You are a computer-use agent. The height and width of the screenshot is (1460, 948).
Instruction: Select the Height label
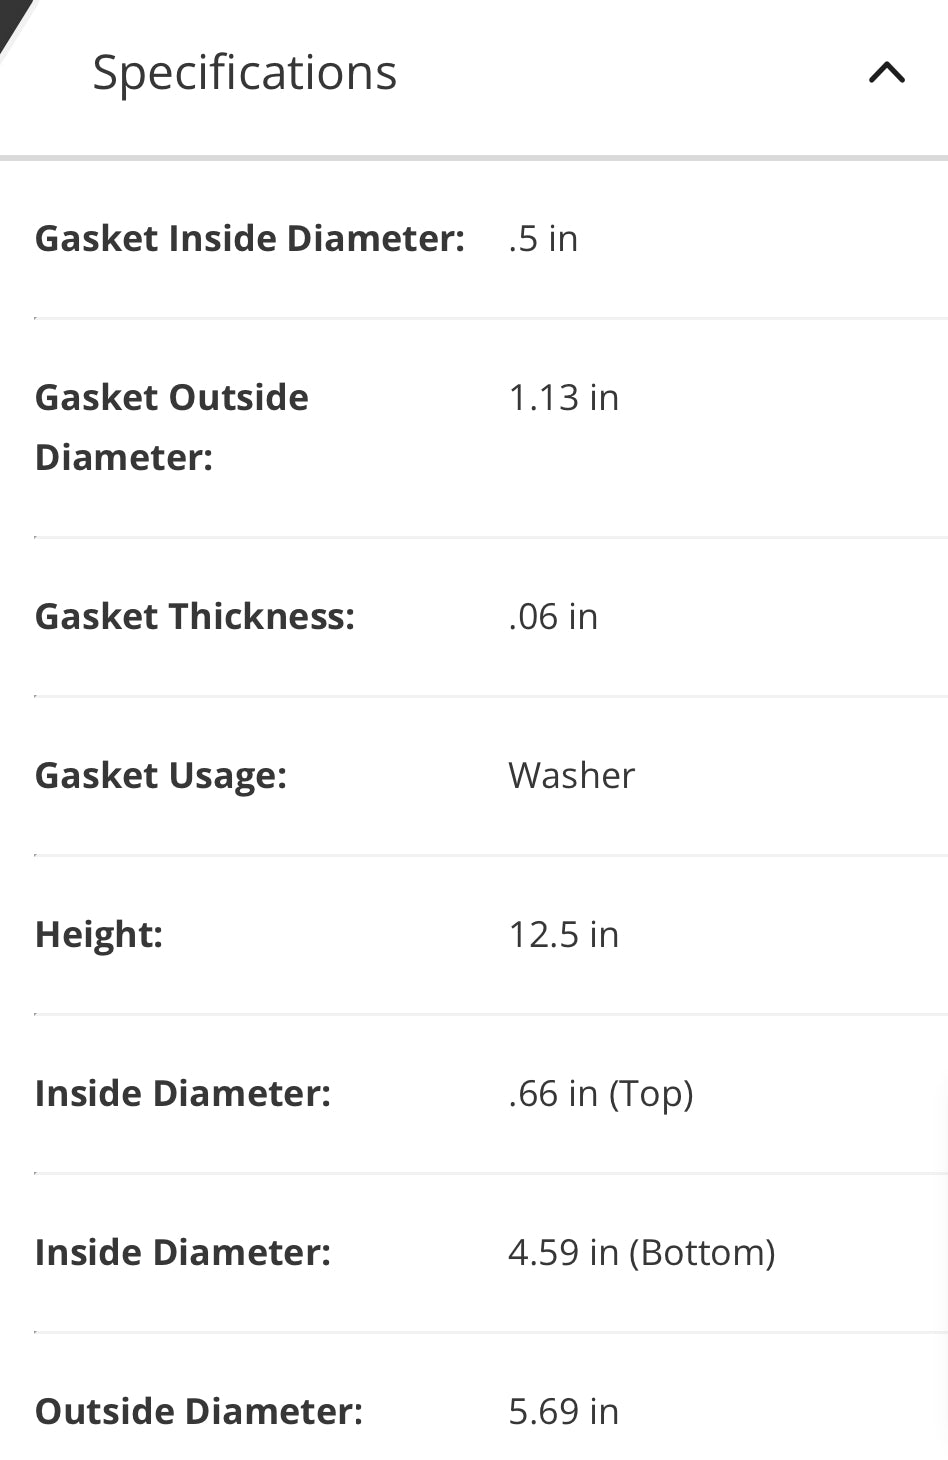(x=99, y=935)
